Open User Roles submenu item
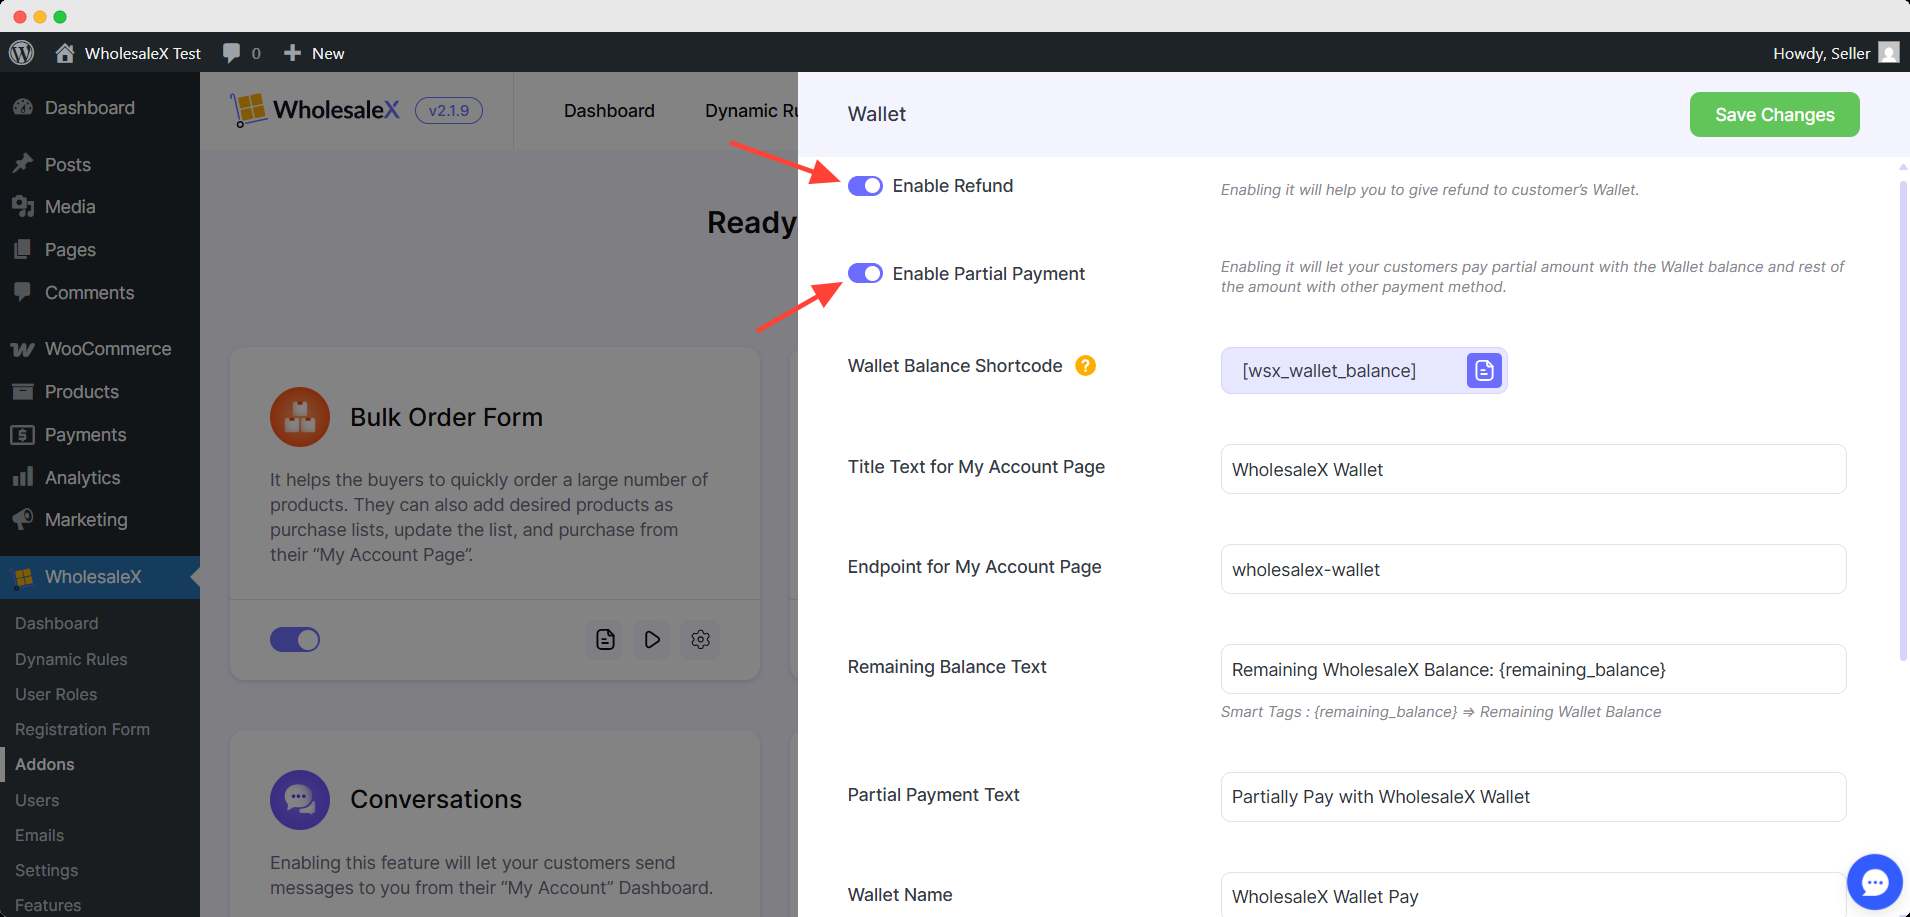The width and height of the screenshot is (1910, 917). point(56,695)
